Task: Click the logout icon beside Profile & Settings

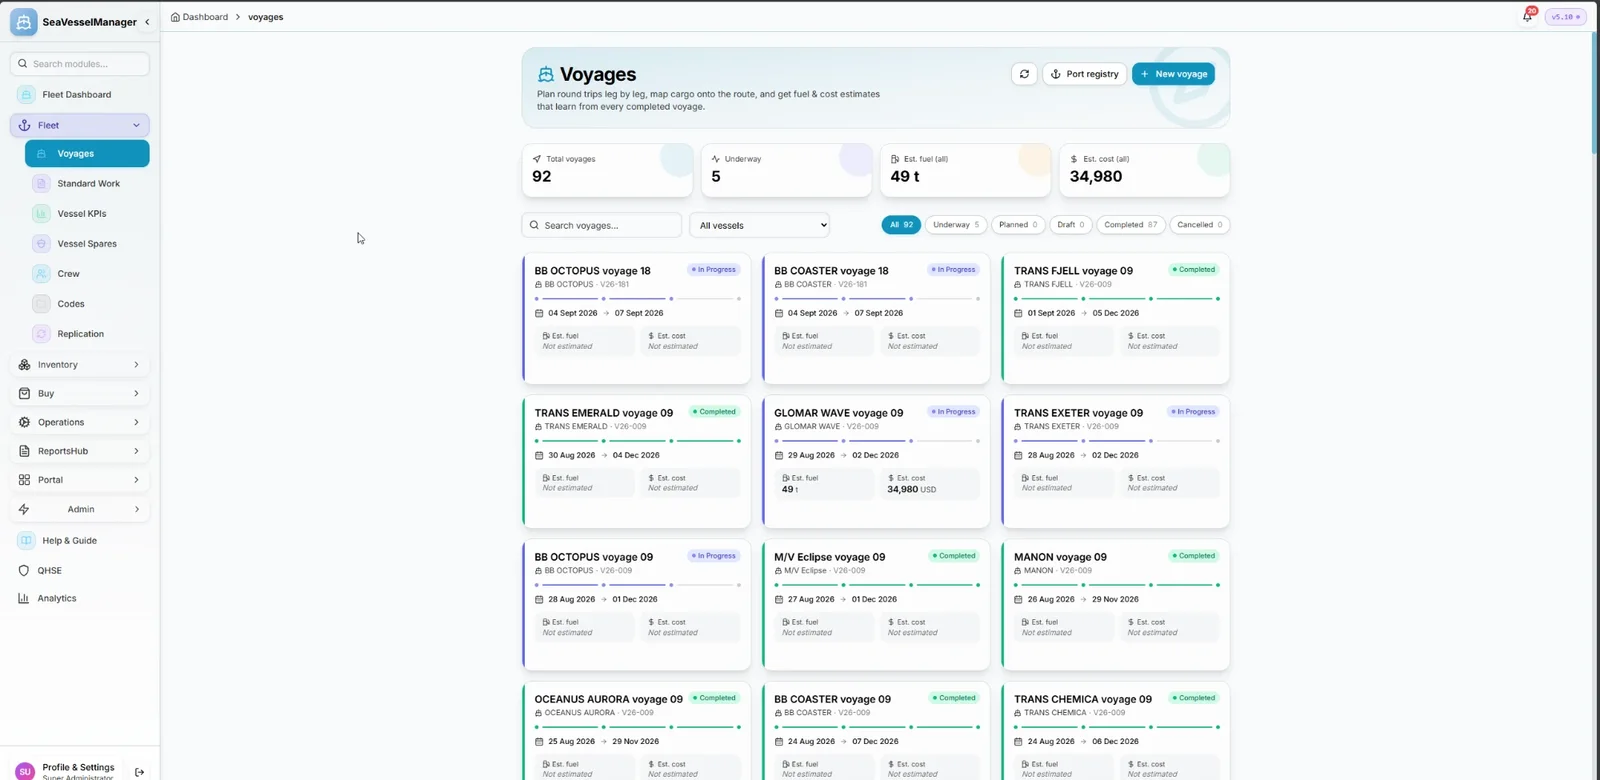Action: point(139,772)
